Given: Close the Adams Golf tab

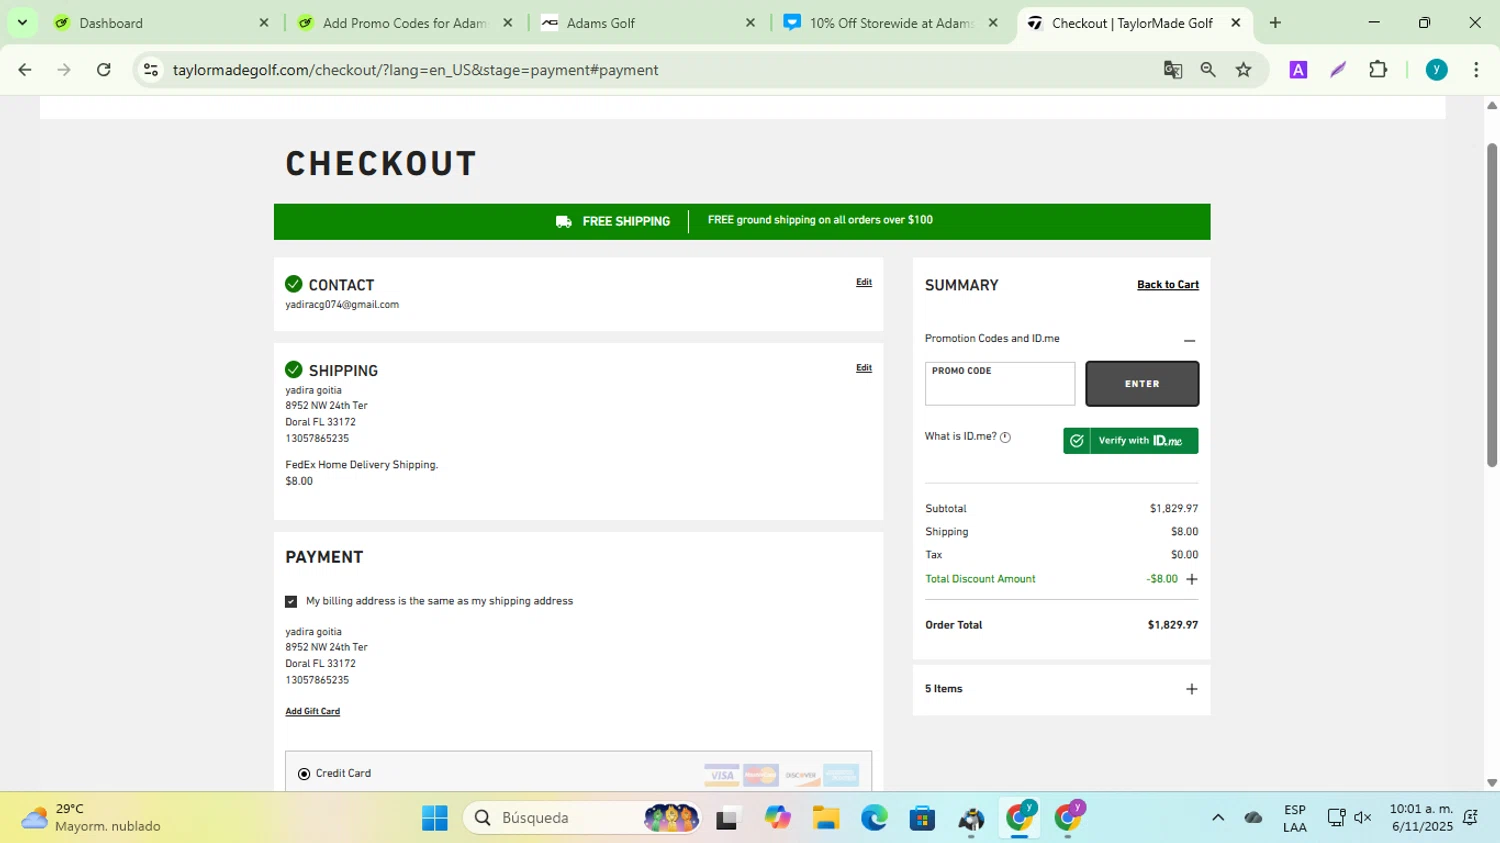Looking at the screenshot, I should (x=751, y=23).
